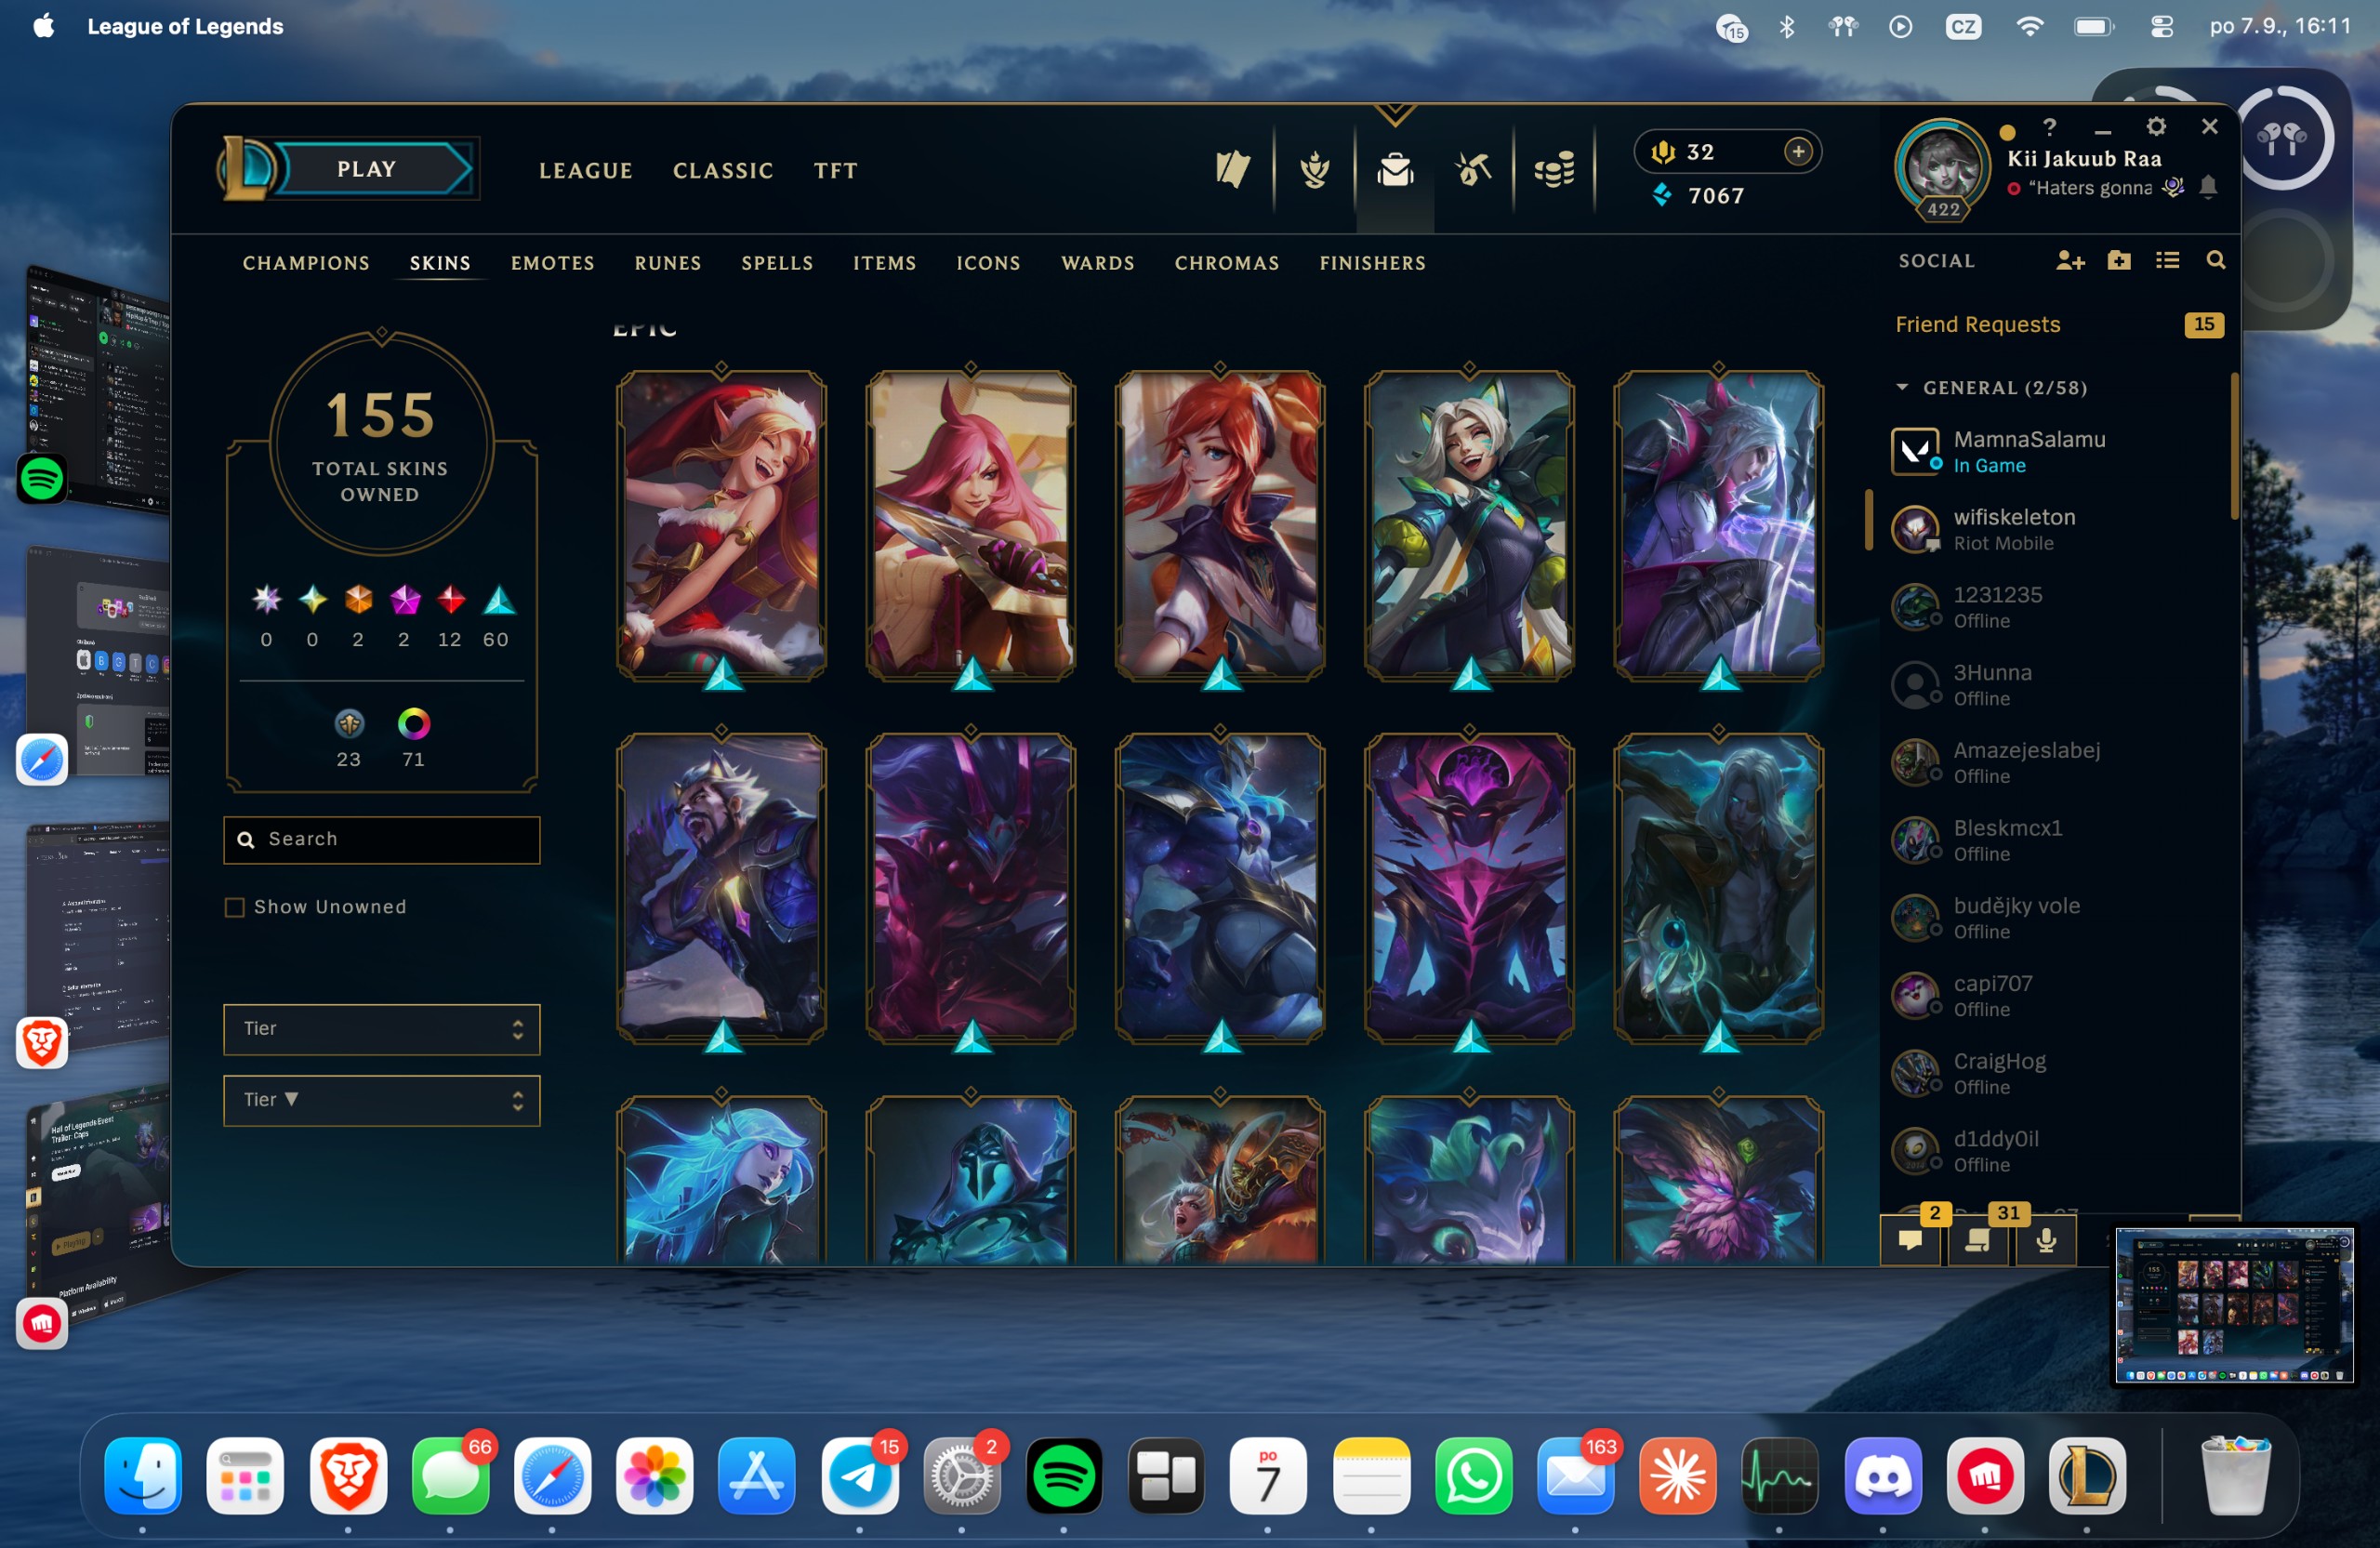Screen dimensions: 2380x1548
Task: Open the Loot crafting icon
Action: click(x=1474, y=169)
